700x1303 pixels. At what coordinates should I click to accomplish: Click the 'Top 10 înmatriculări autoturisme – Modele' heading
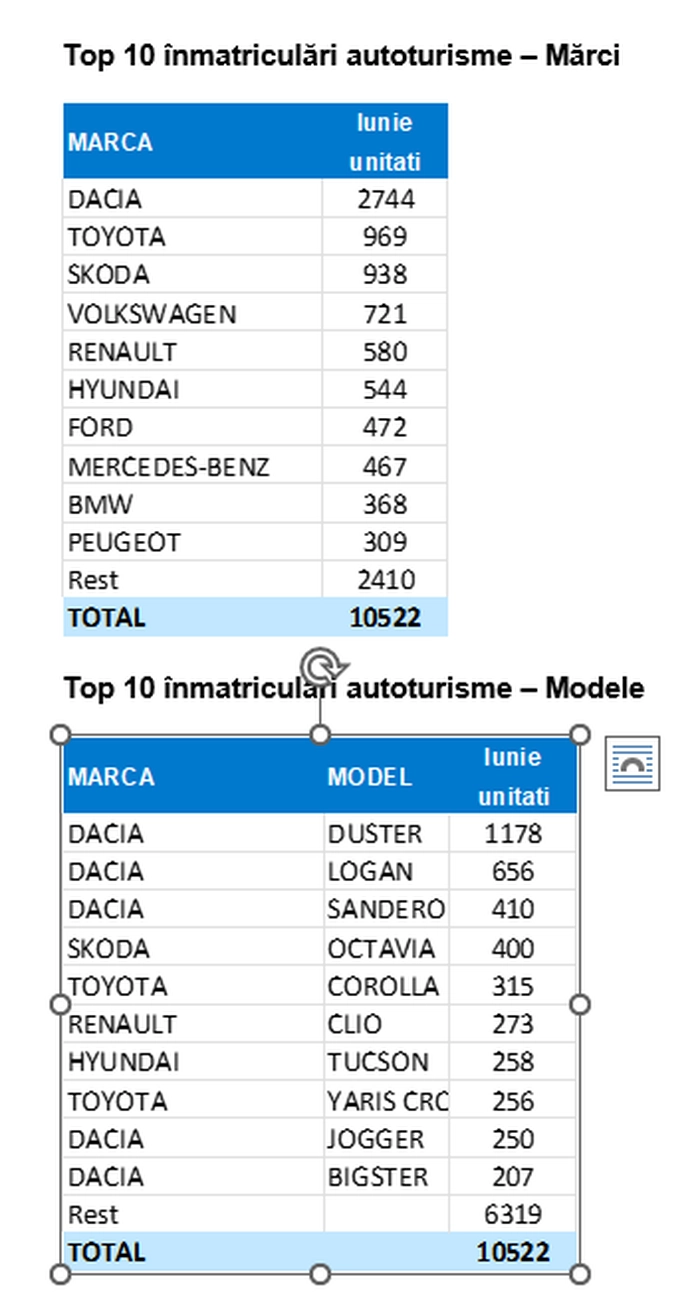pos(354,688)
